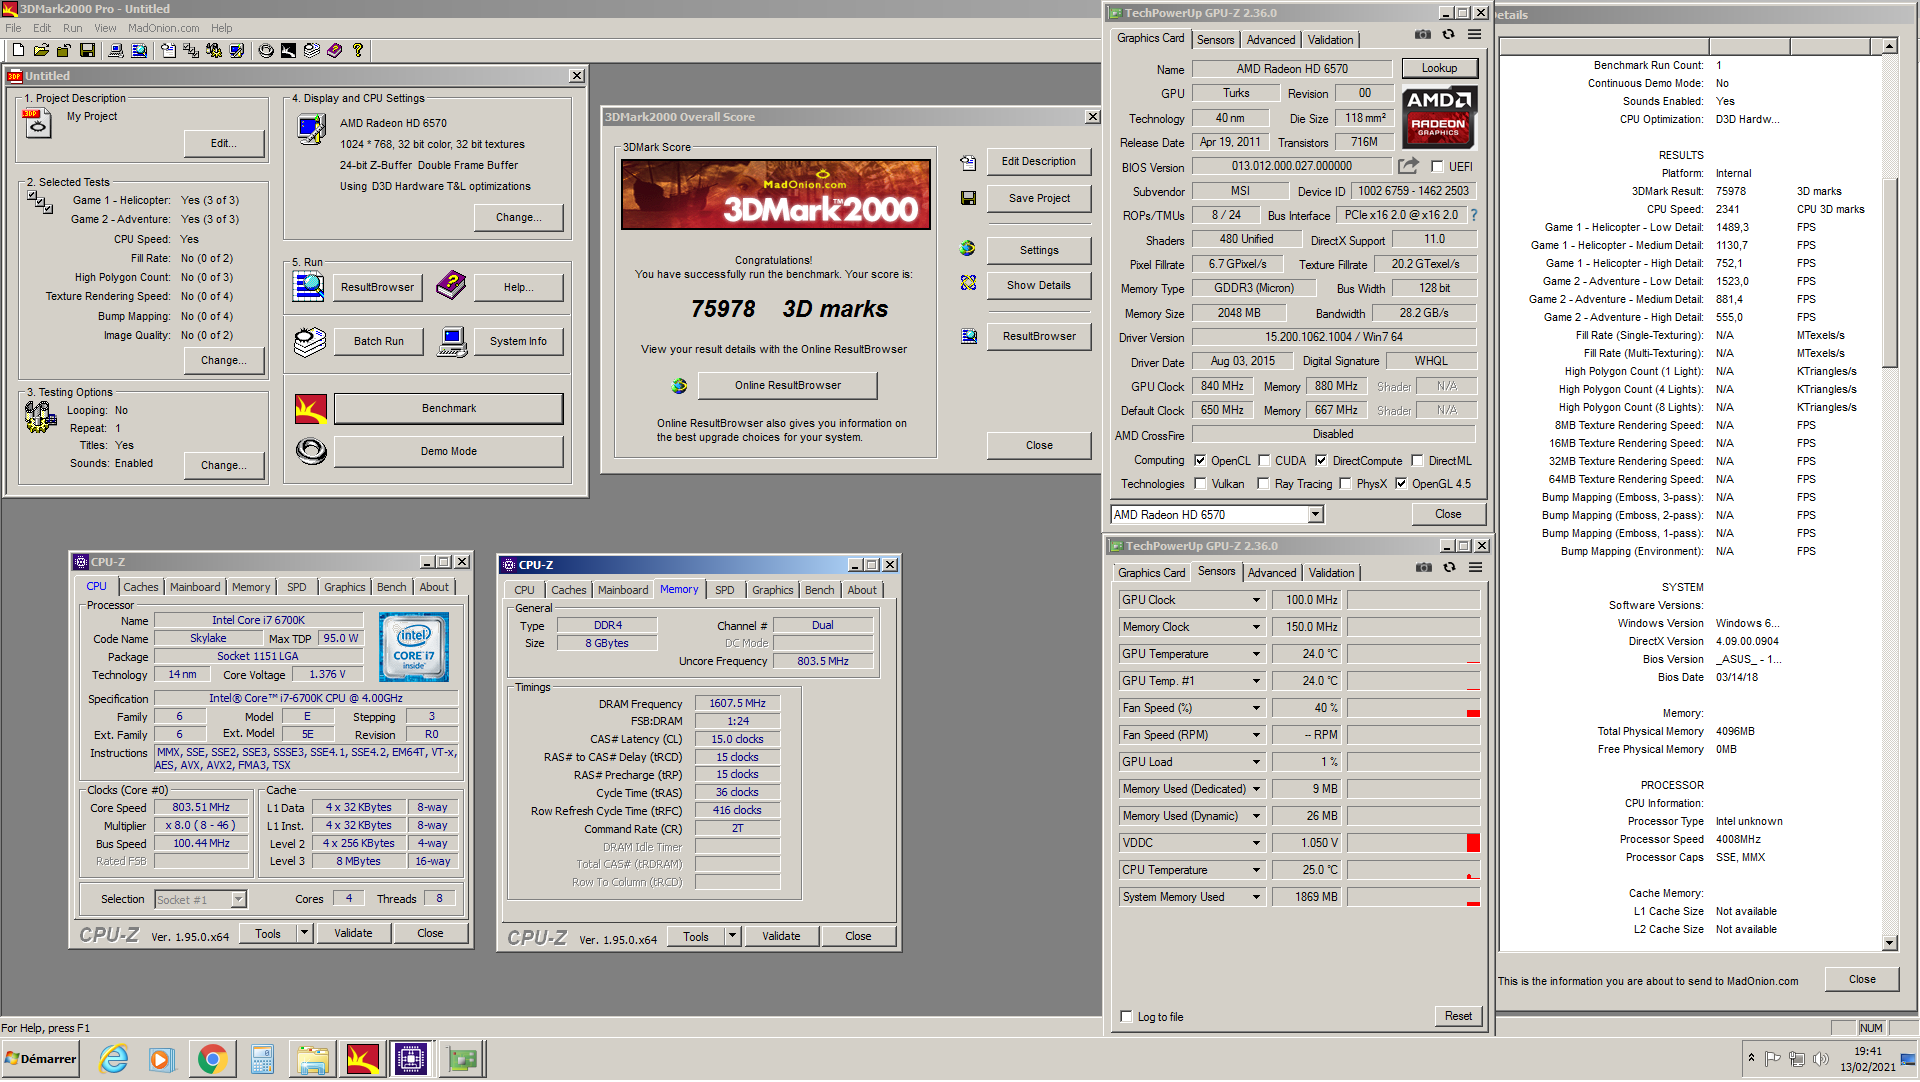
Task: Click the 3DMark2000 banner image in score dialog
Action: coord(776,196)
